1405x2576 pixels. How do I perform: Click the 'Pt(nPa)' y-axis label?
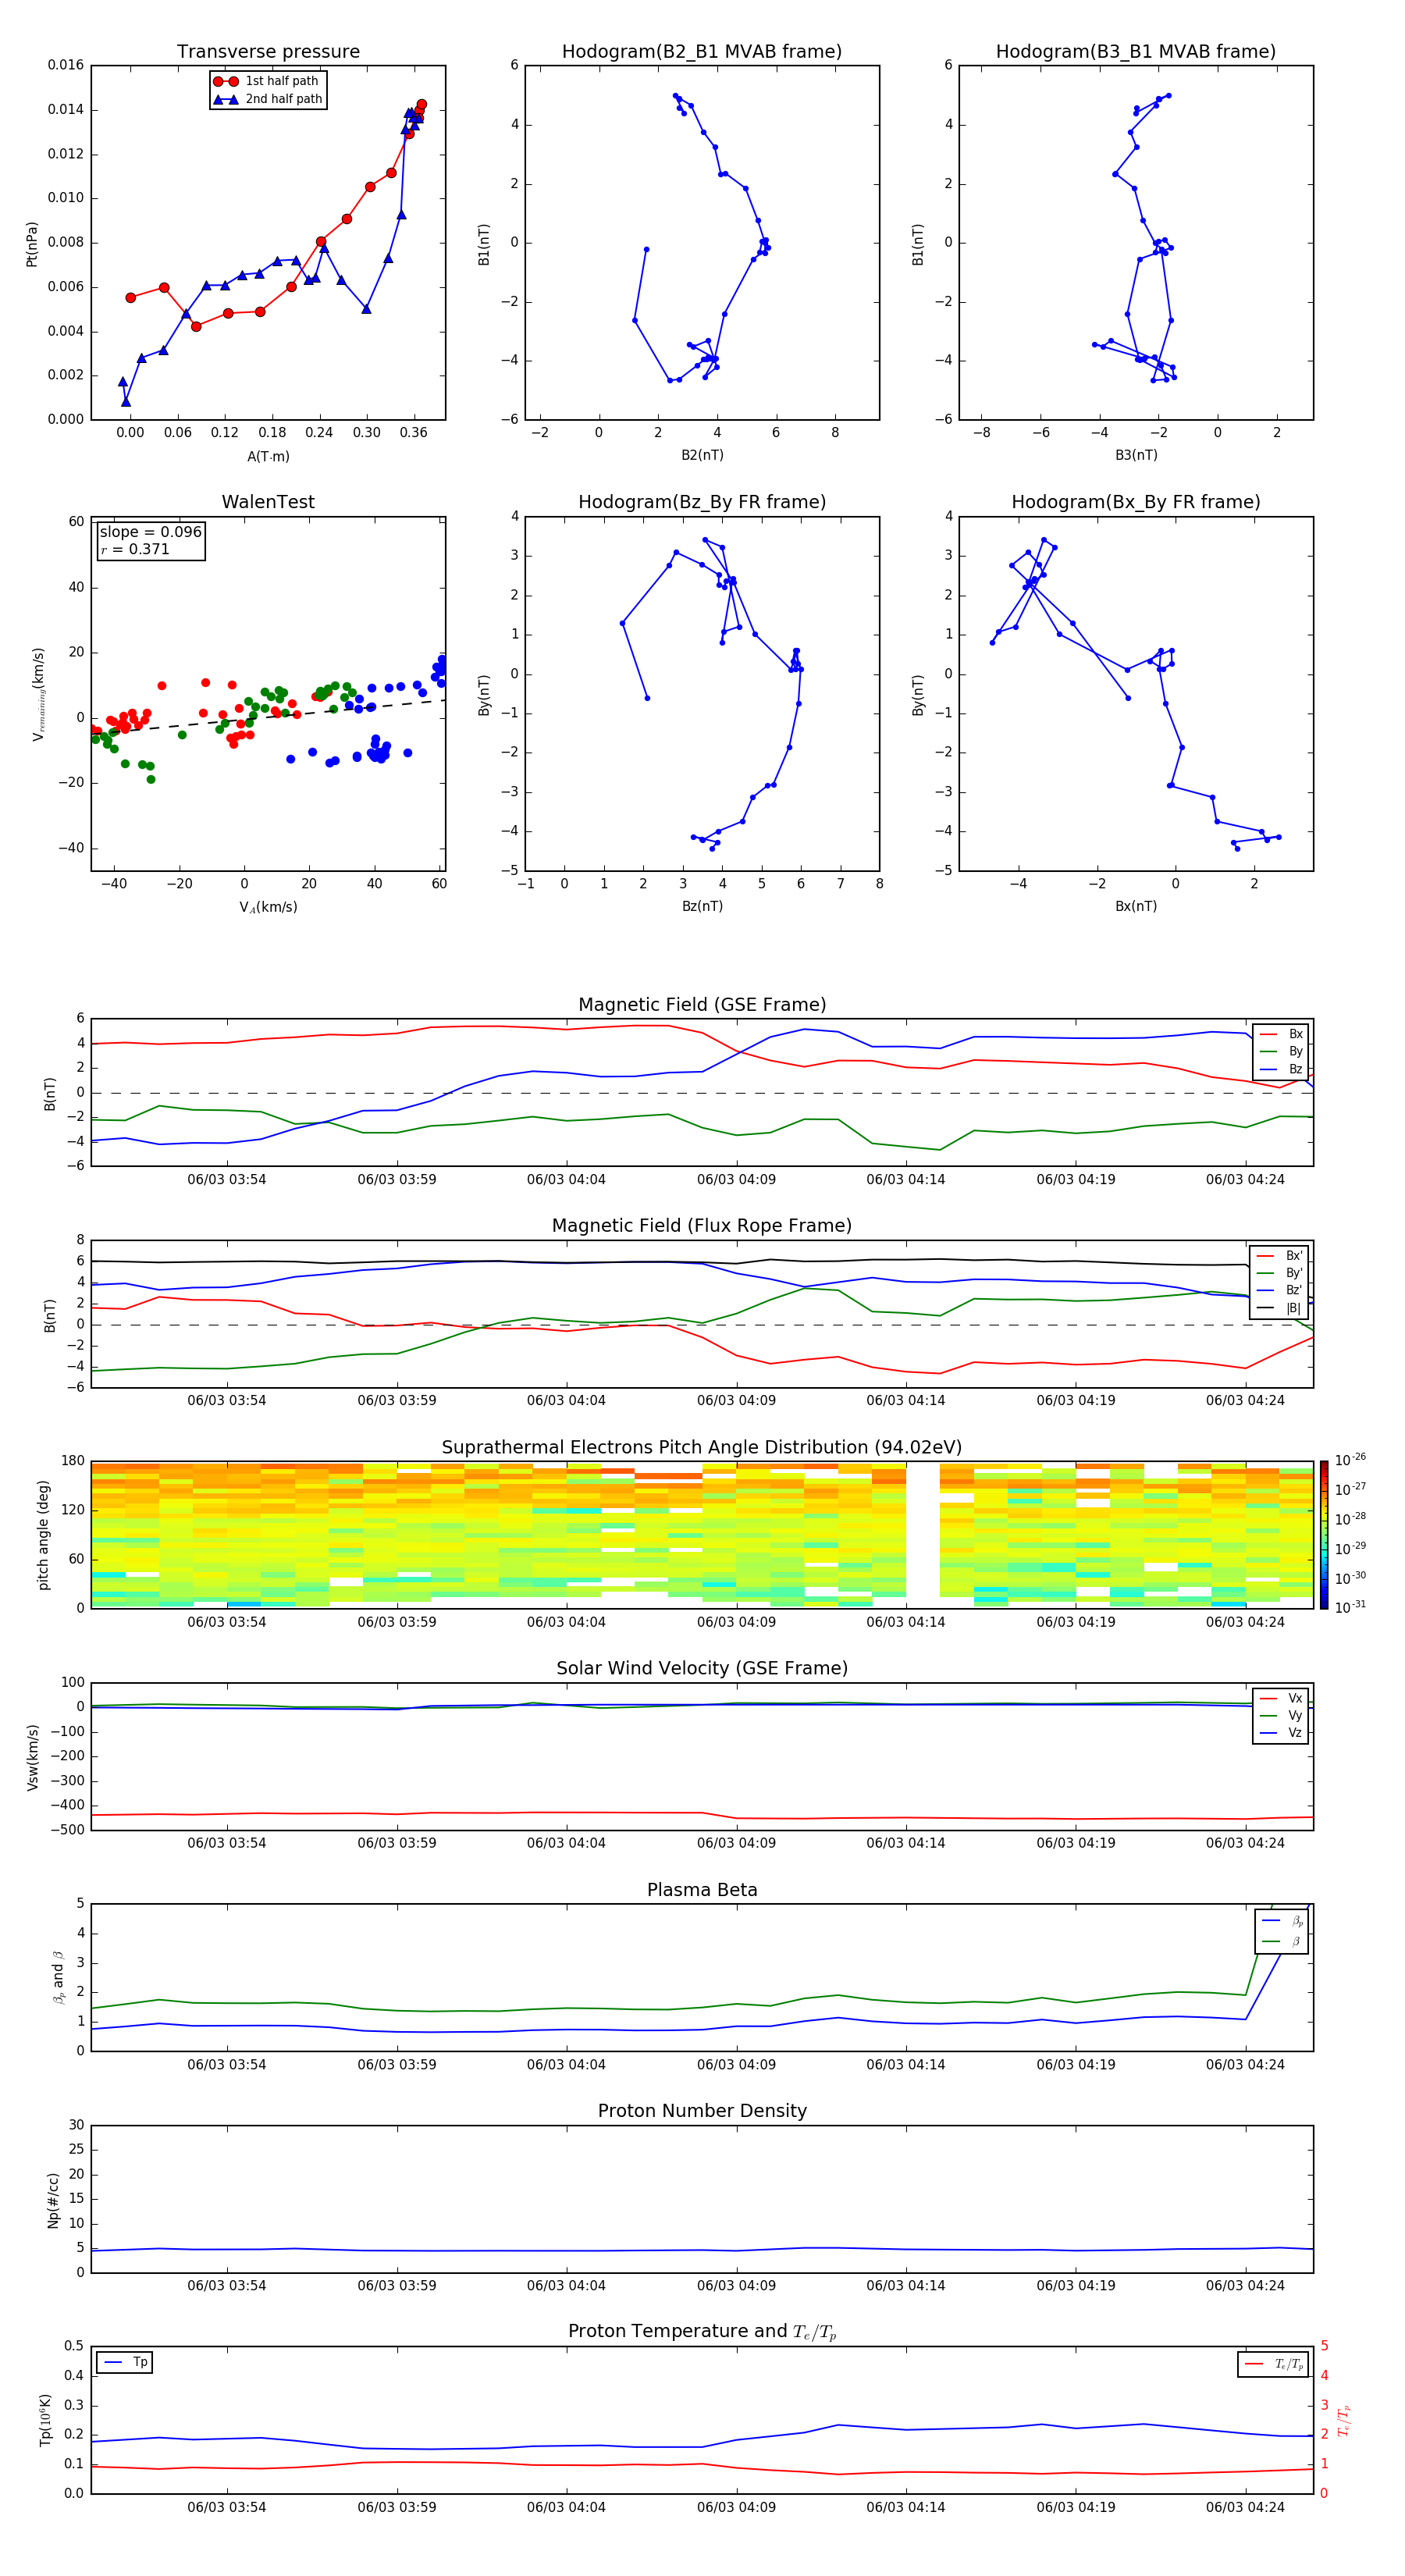pyautogui.click(x=32, y=243)
